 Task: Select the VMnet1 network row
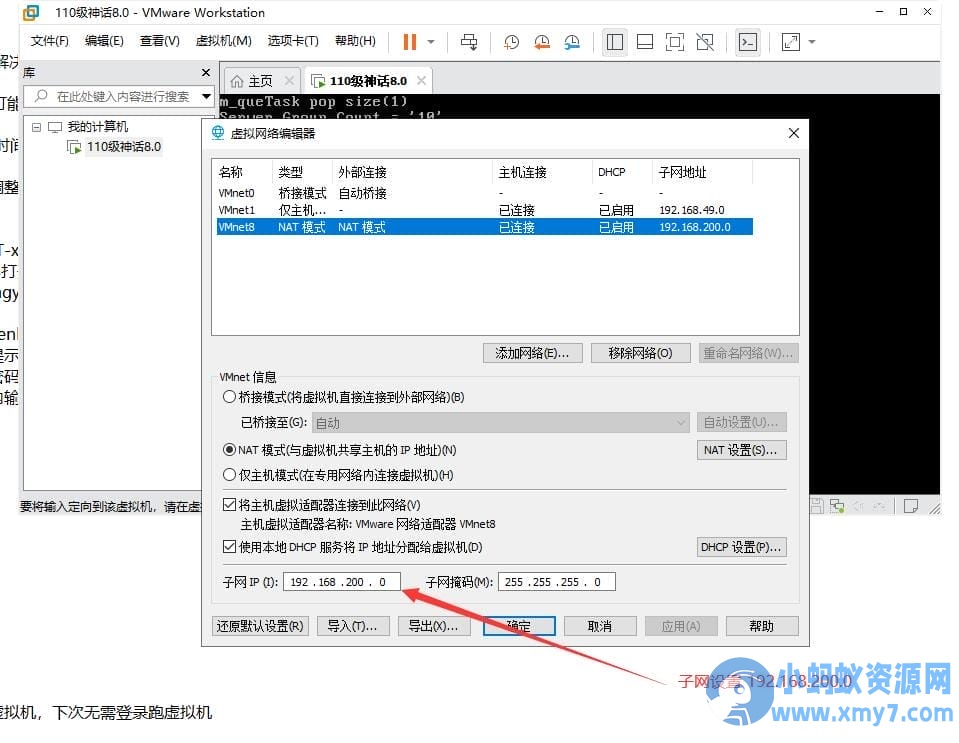[484, 210]
